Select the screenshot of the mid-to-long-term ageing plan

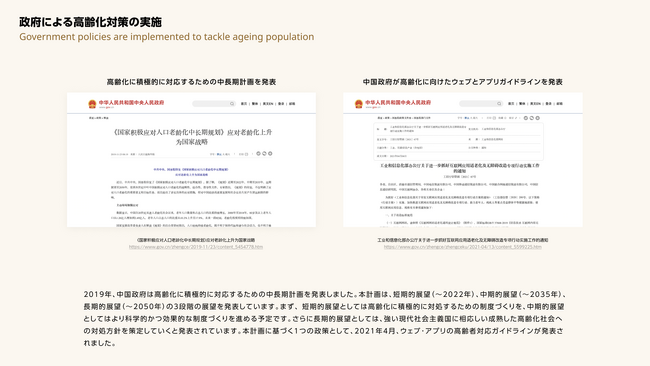(191, 160)
